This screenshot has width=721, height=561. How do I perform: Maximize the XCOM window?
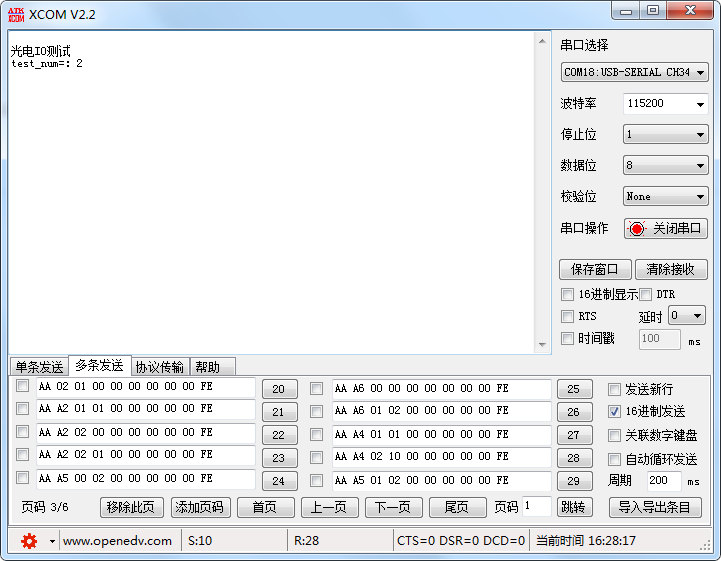click(652, 10)
